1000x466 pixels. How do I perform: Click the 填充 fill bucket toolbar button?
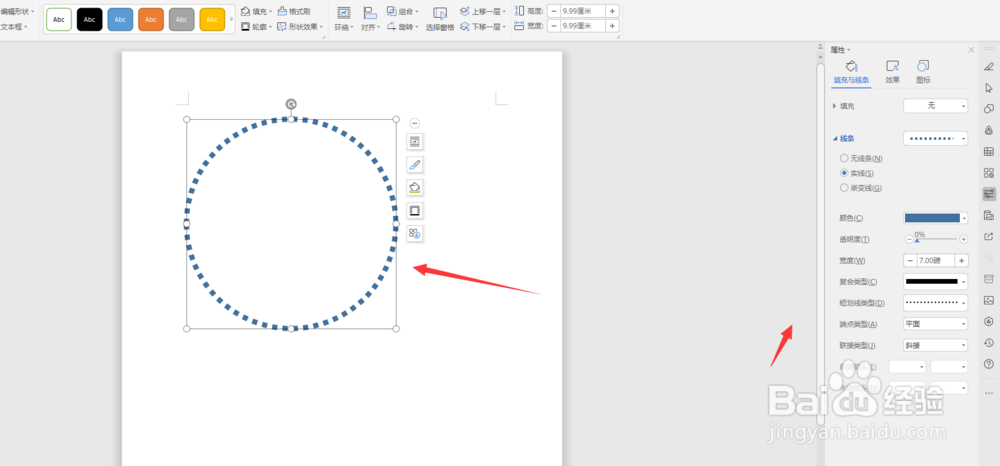pos(256,11)
